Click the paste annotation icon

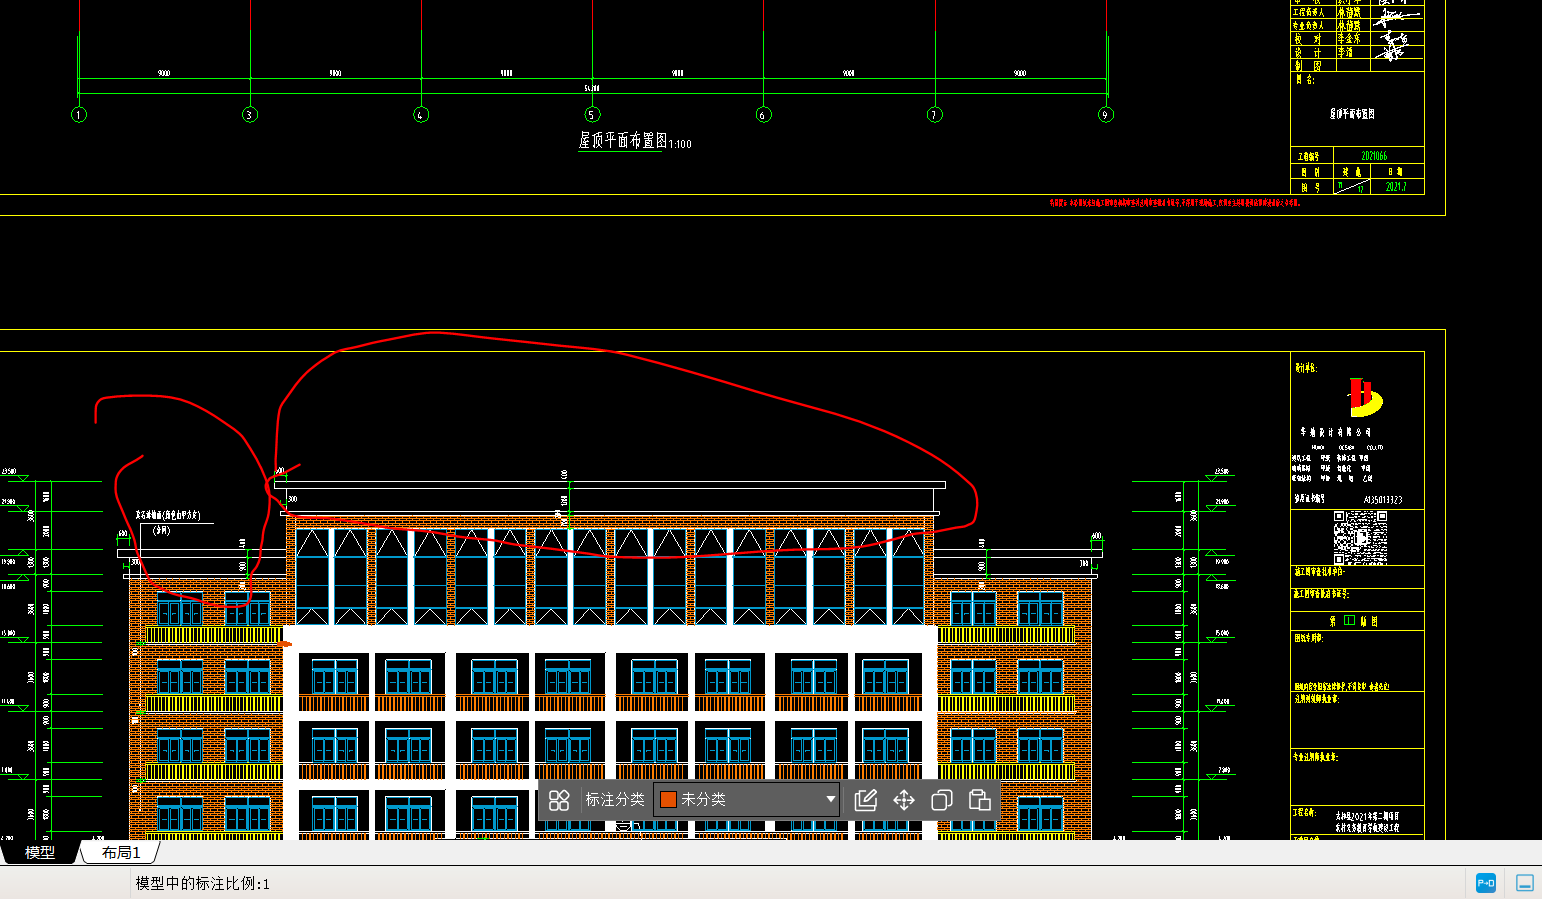click(980, 800)
